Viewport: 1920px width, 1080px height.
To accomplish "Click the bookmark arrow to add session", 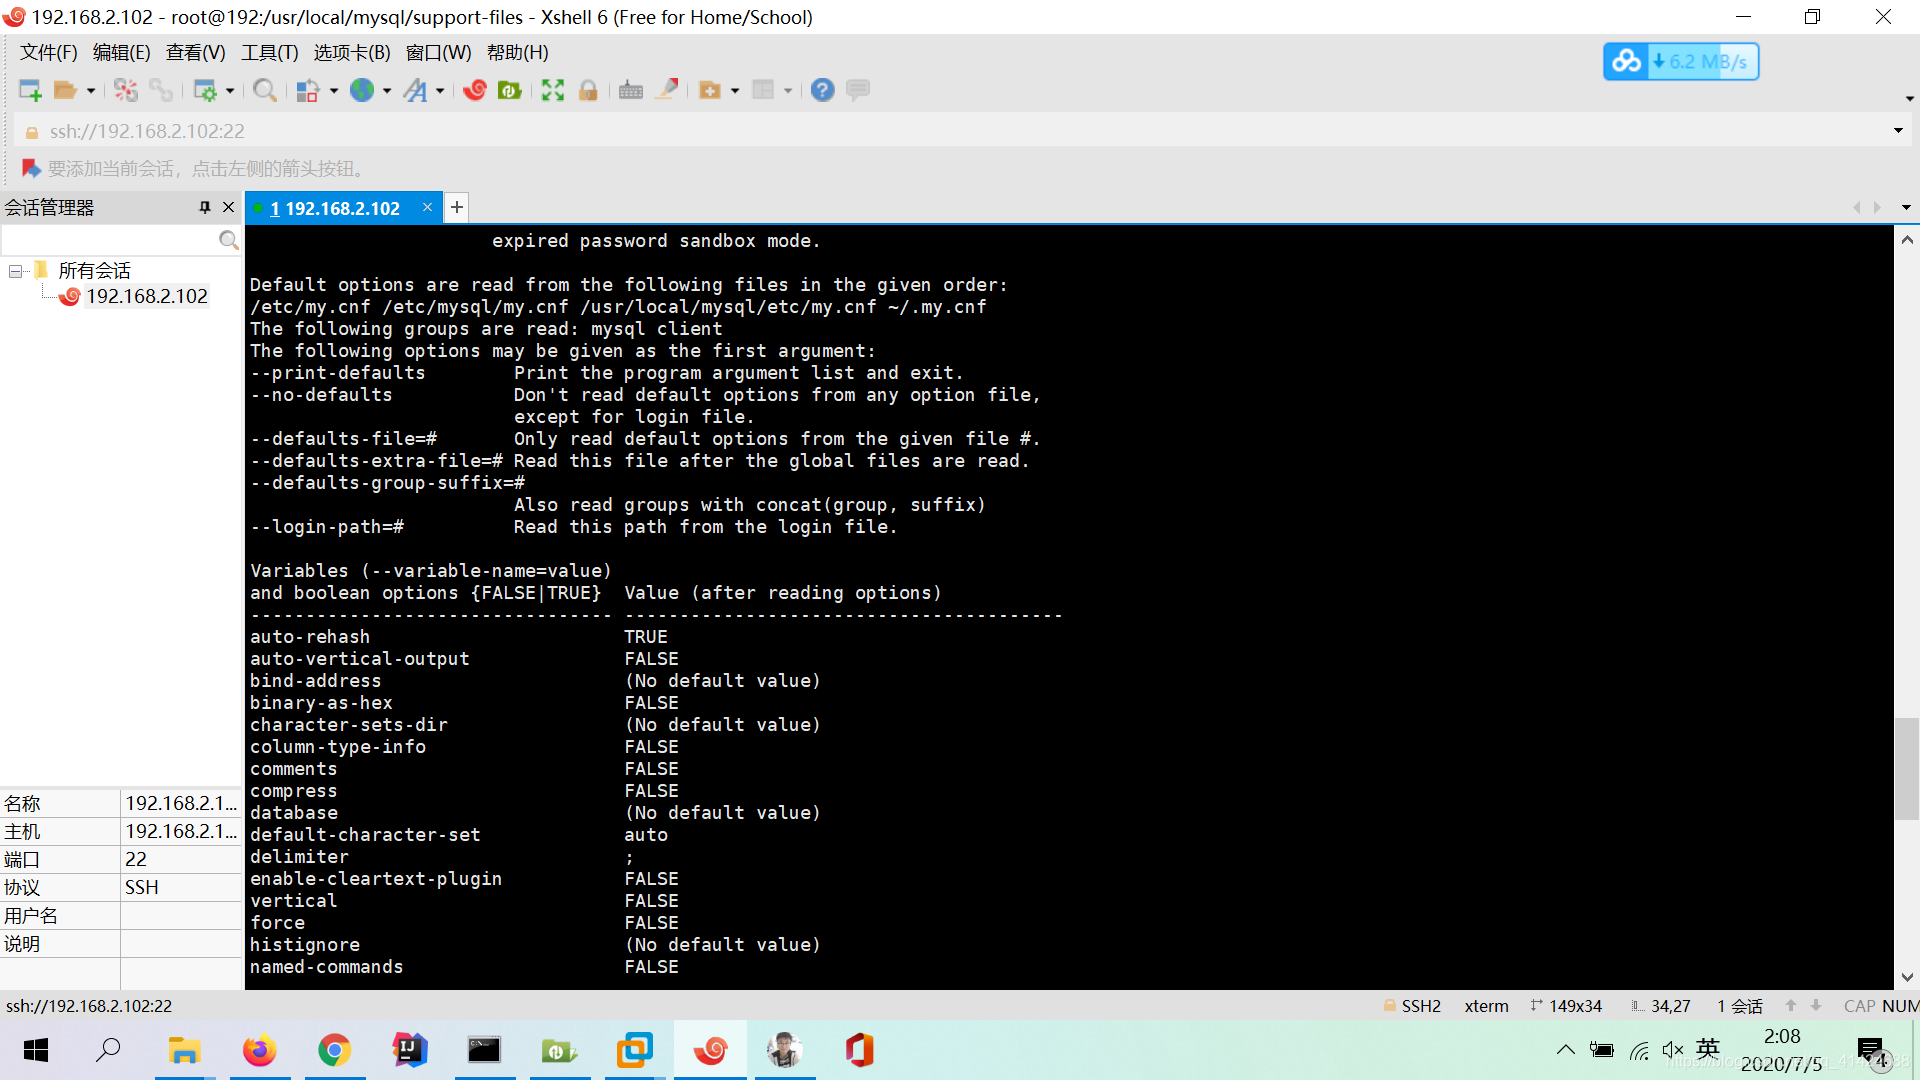I will [31, 168].
